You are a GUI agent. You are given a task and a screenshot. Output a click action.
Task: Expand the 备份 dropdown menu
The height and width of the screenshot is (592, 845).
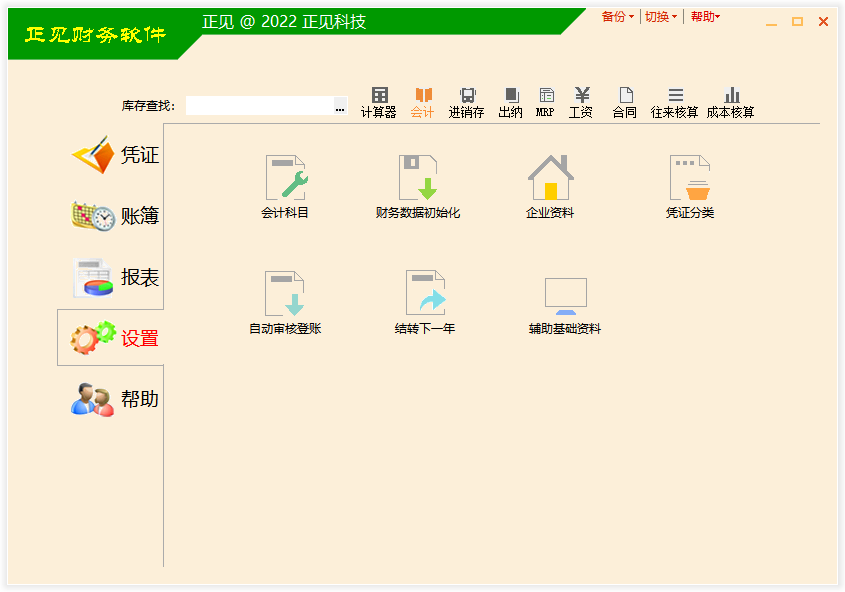(617, 17)
